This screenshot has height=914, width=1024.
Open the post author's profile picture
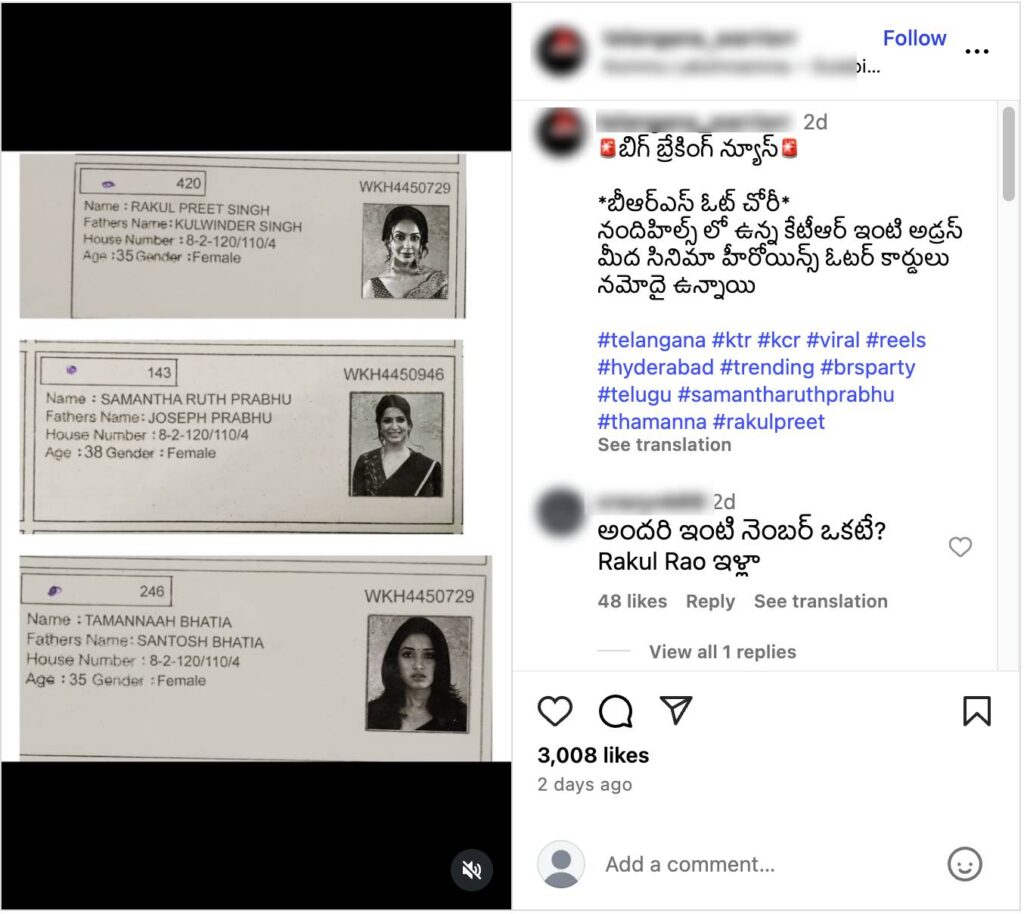pyautogui.click(x=560, y=51)
